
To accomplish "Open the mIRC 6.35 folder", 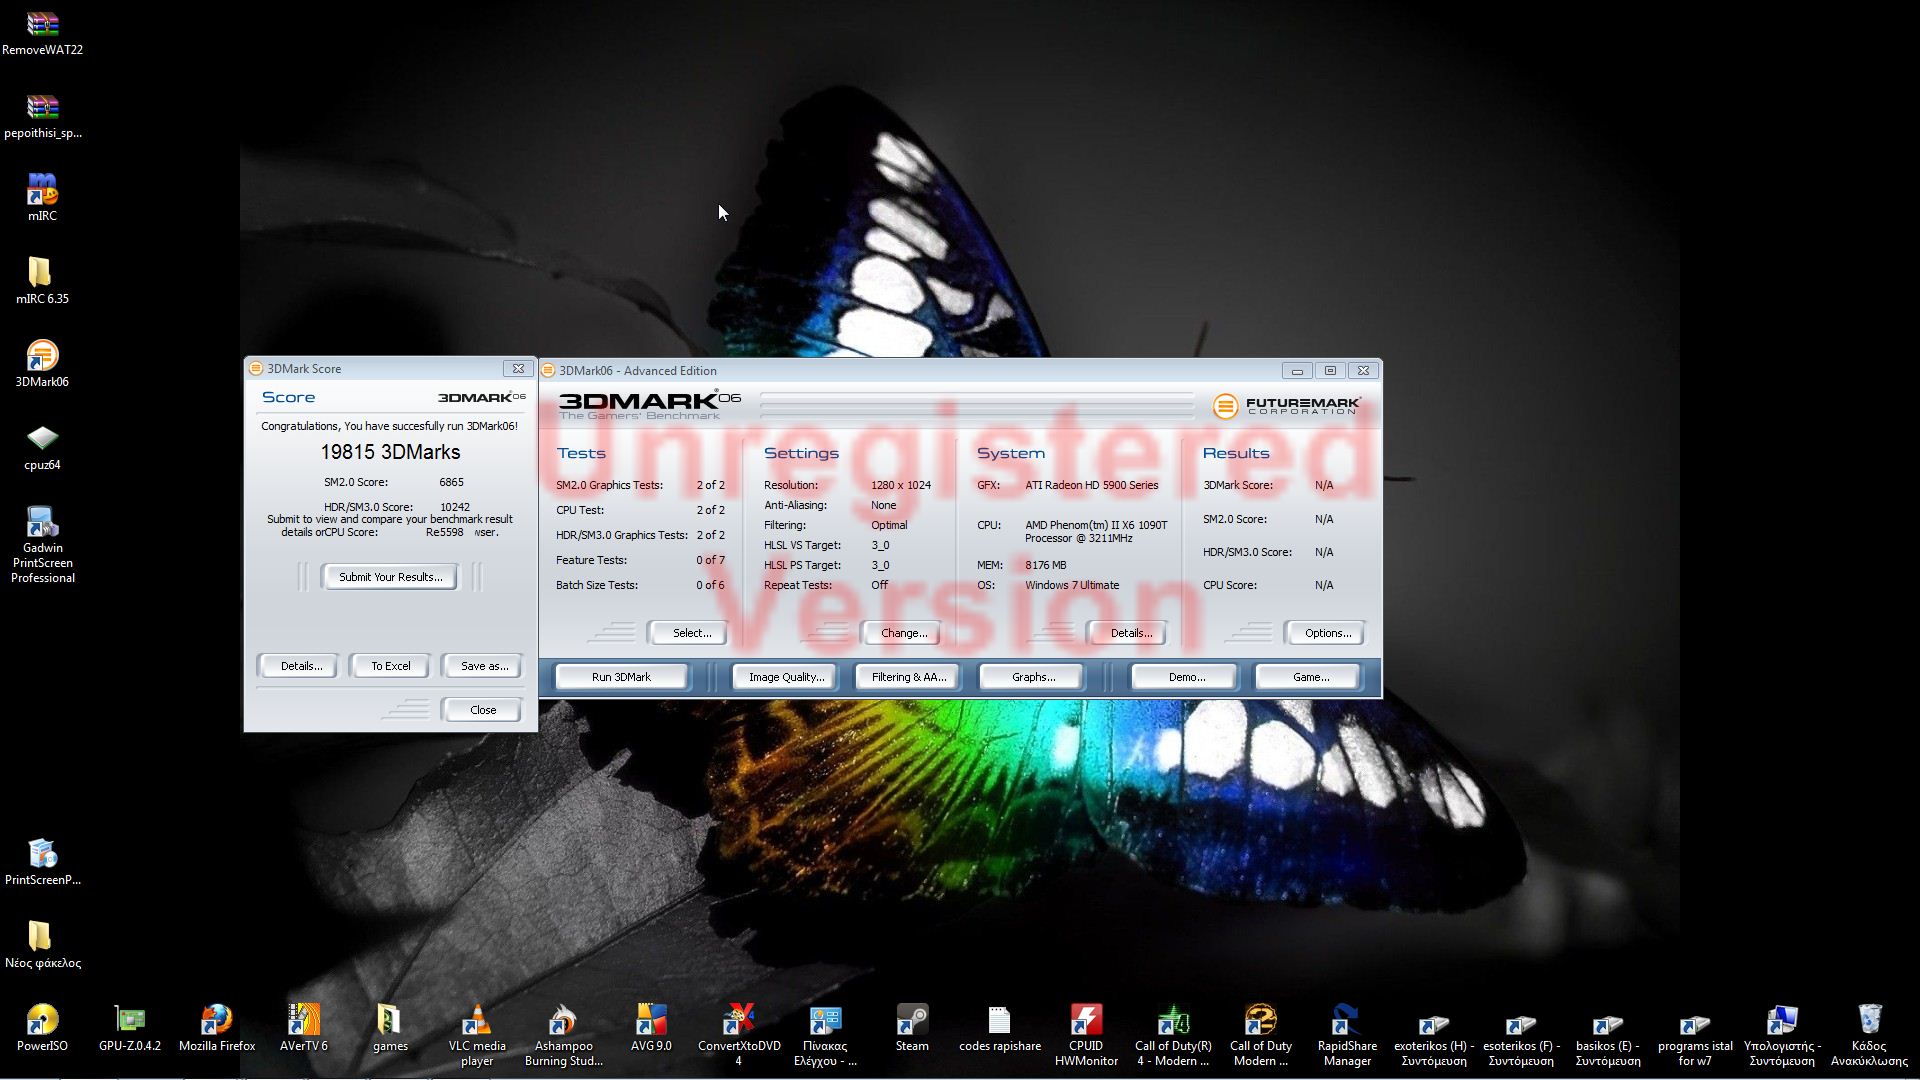I will pos(40,272).
